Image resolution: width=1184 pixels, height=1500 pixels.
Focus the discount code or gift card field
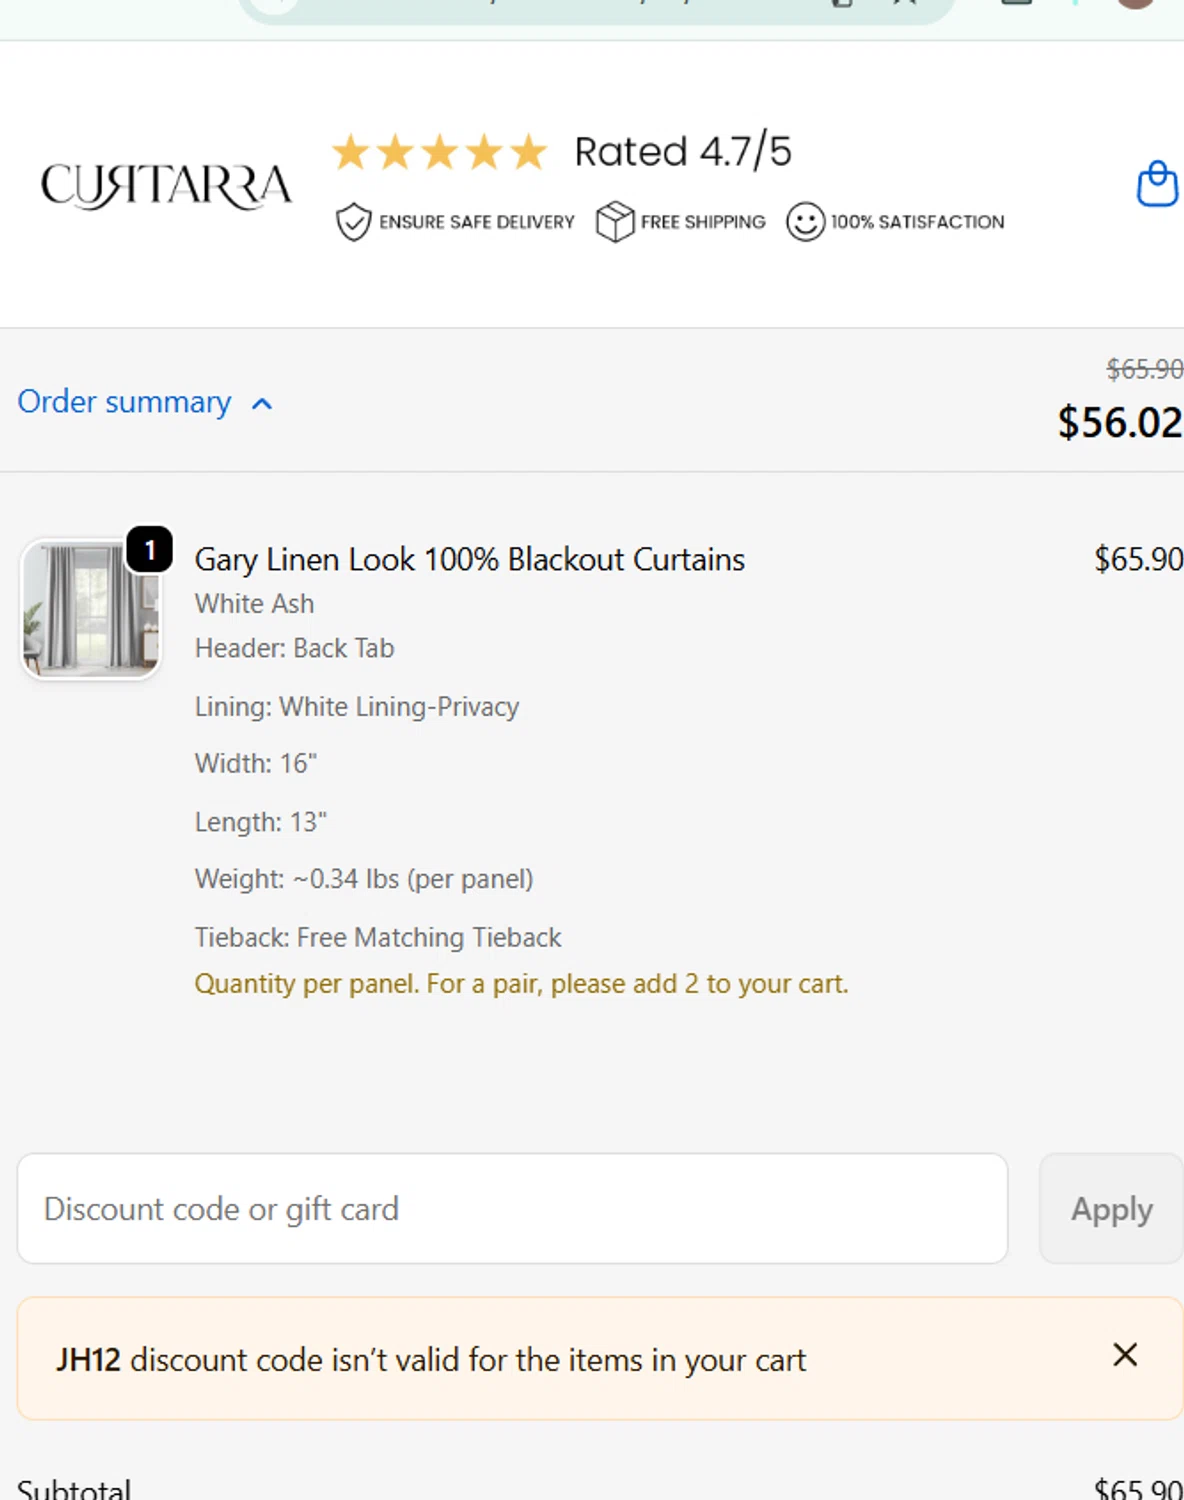click(512, 1209)
